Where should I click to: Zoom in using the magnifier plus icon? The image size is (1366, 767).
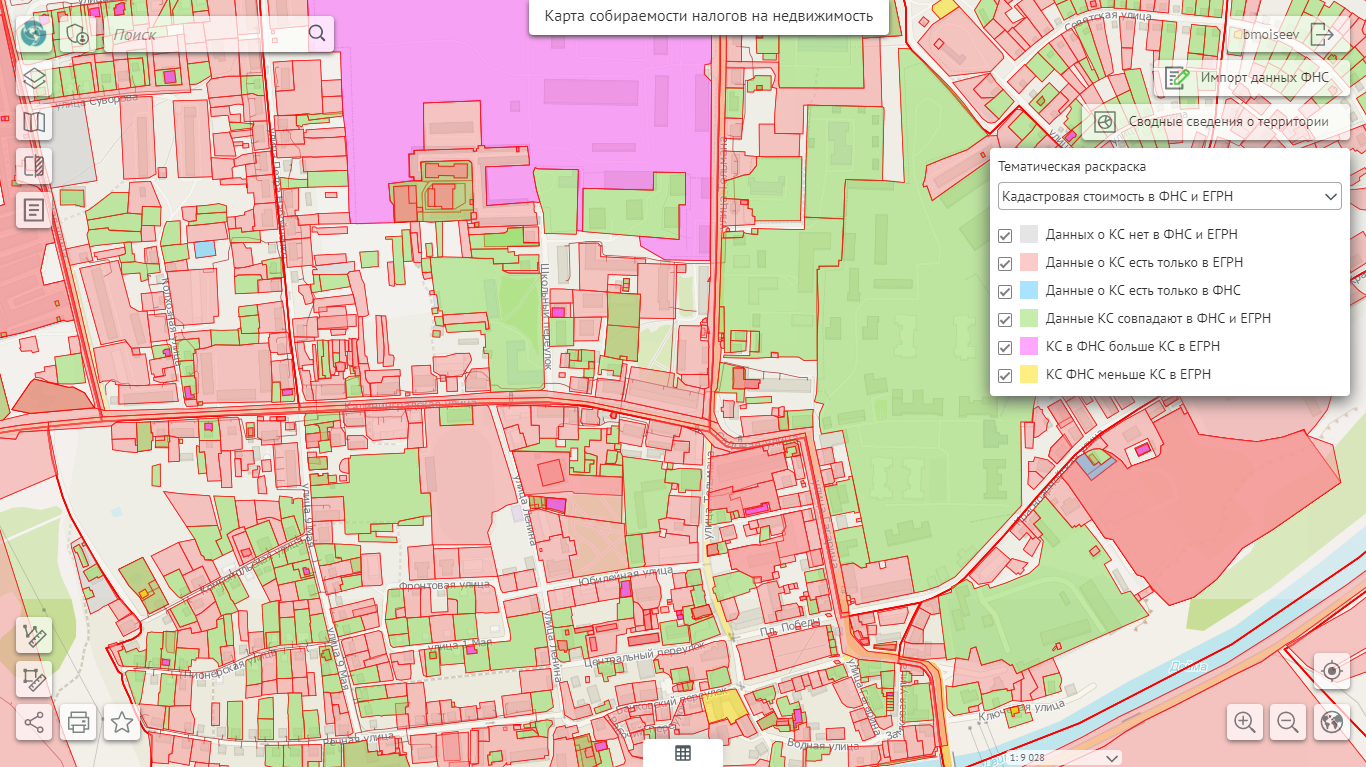(x=1245, y=721)
